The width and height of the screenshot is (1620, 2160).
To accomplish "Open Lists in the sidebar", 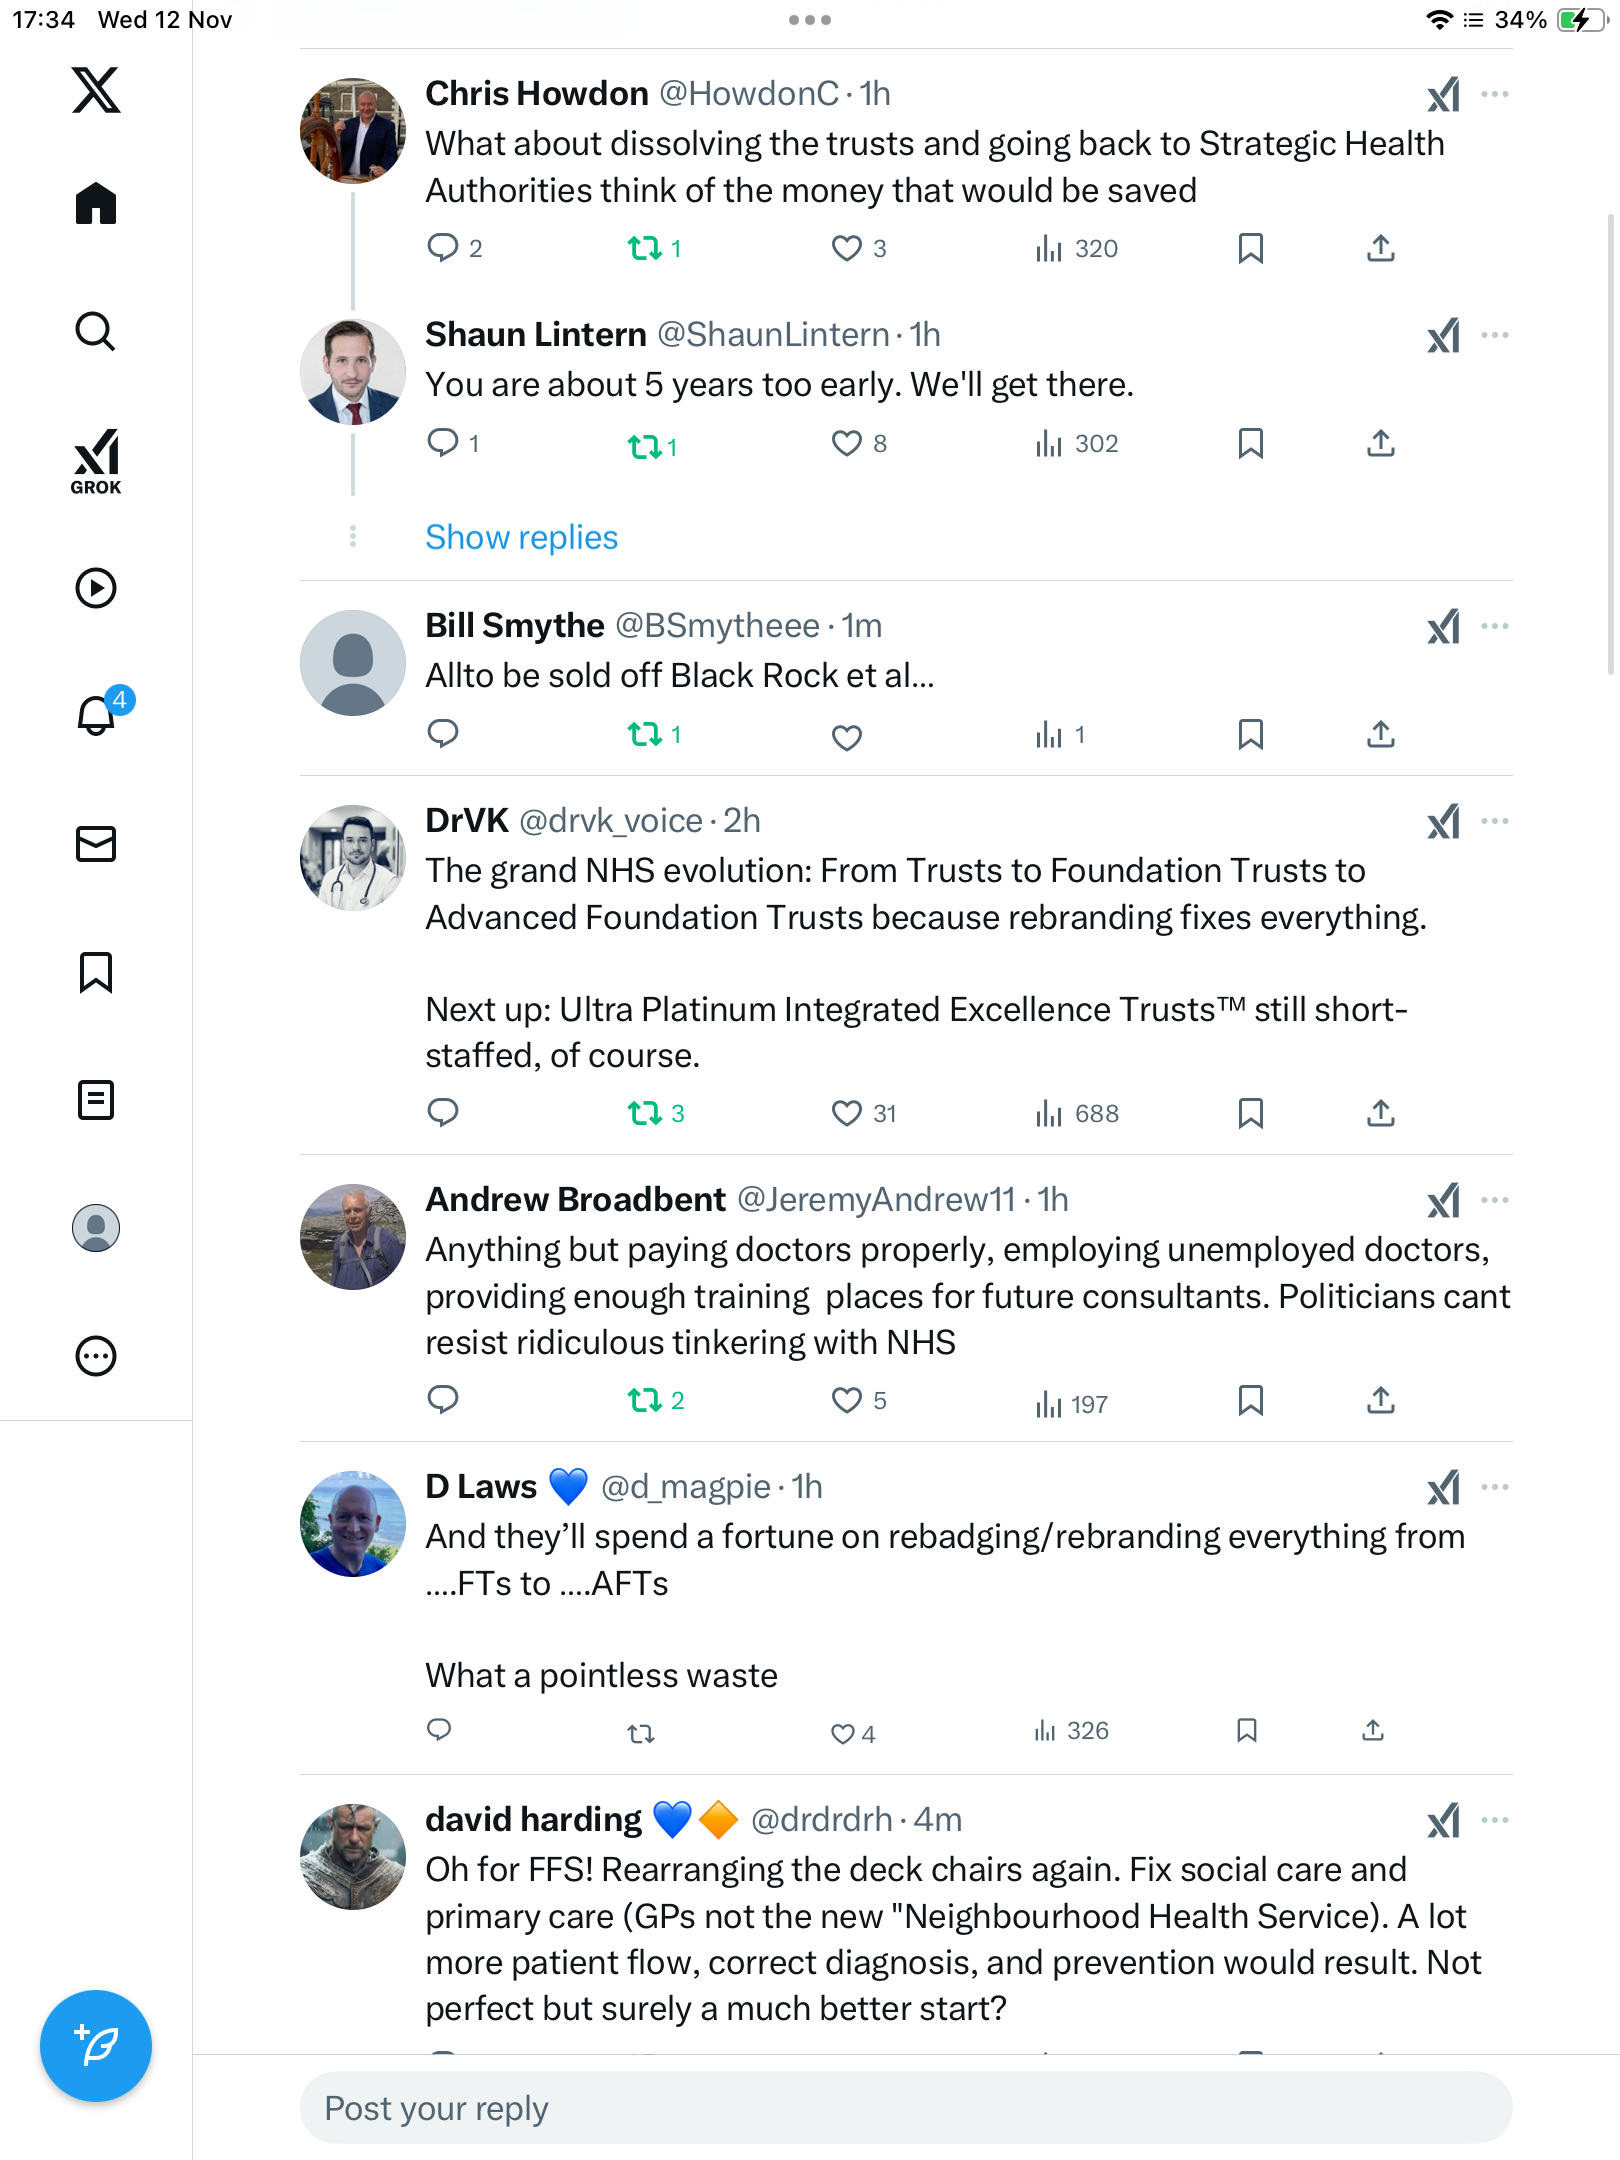I will point(96,1100).
